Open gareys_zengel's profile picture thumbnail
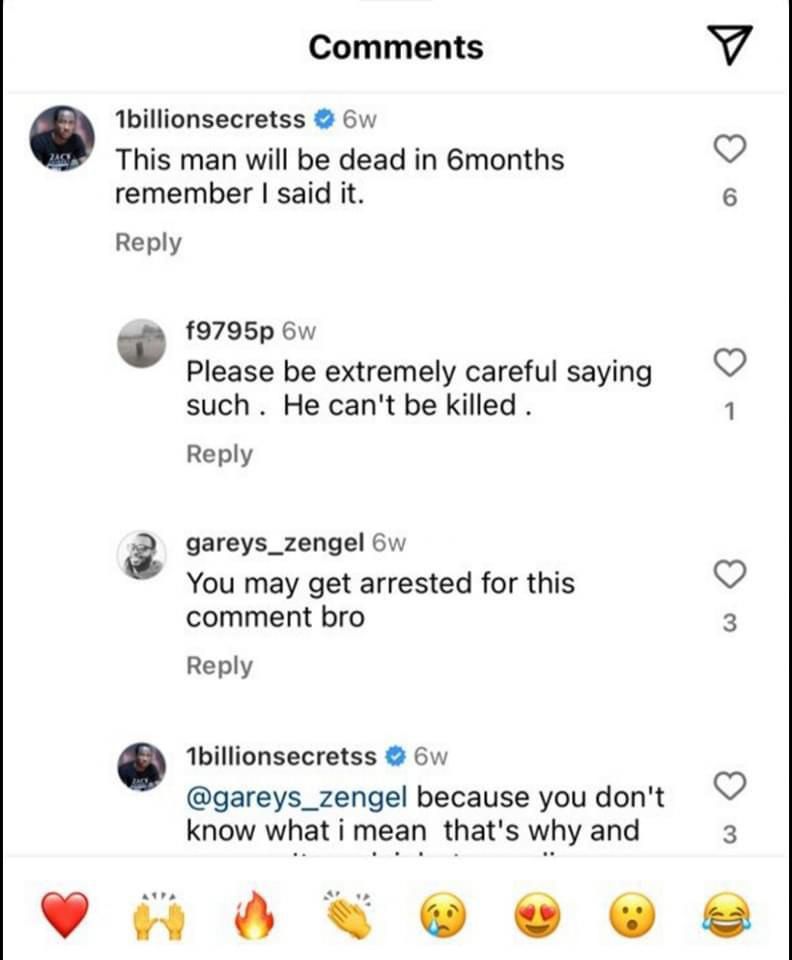 click(140, 553)
